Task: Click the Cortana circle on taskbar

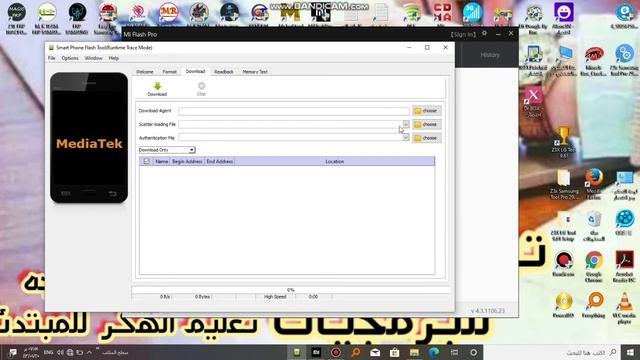Action: click(x=473, y=352)
